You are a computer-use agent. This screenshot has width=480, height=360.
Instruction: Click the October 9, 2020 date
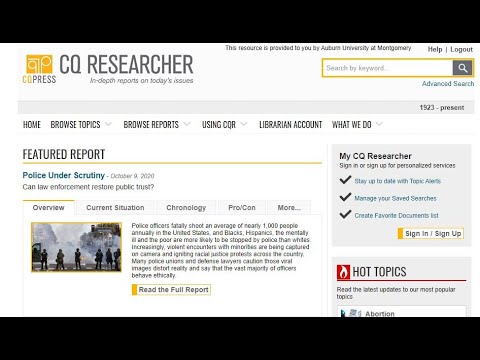tap(132, 176)
